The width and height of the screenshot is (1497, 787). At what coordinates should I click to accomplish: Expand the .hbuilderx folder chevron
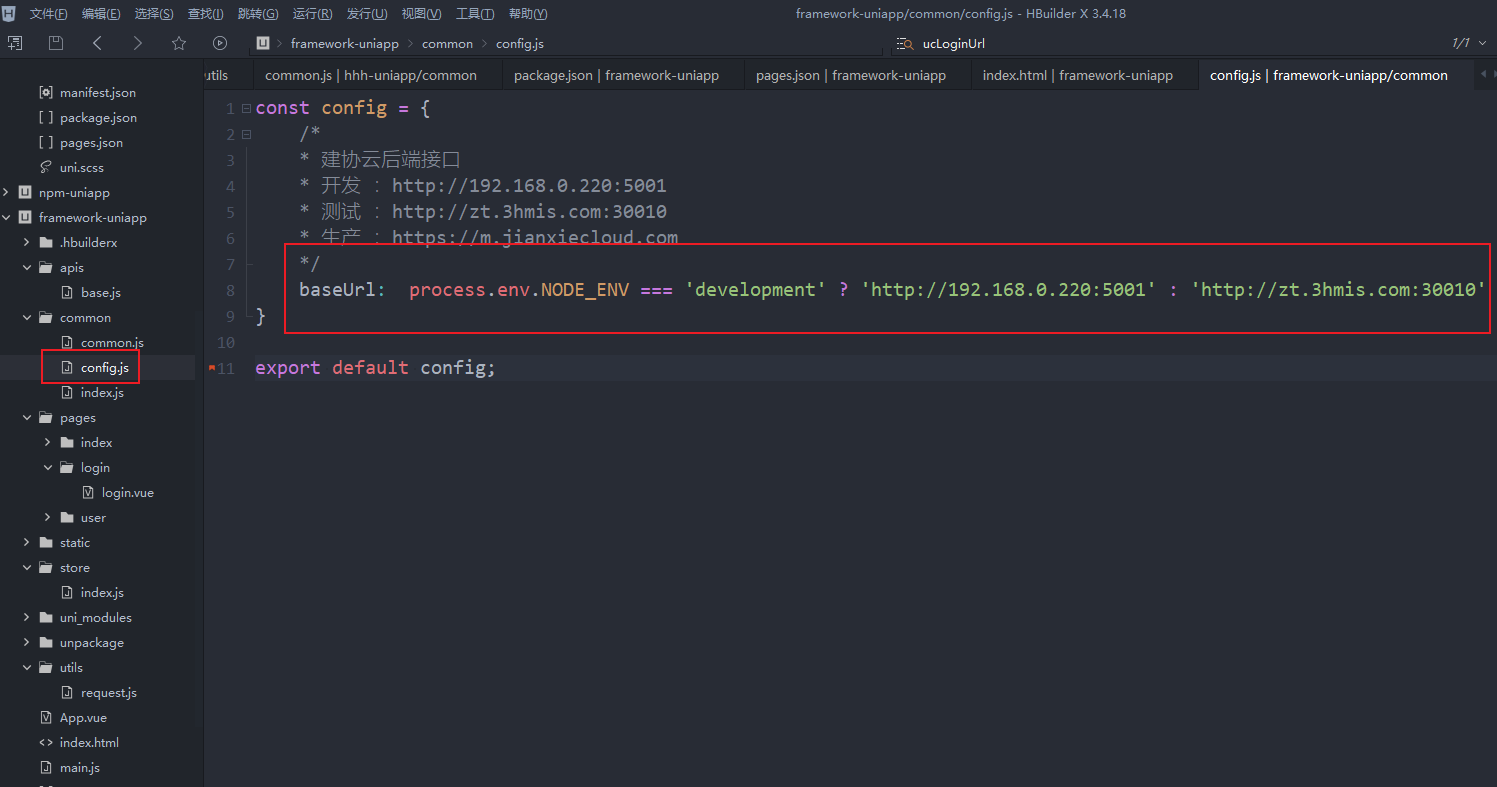pyautogui.click(x=26, y=242)
